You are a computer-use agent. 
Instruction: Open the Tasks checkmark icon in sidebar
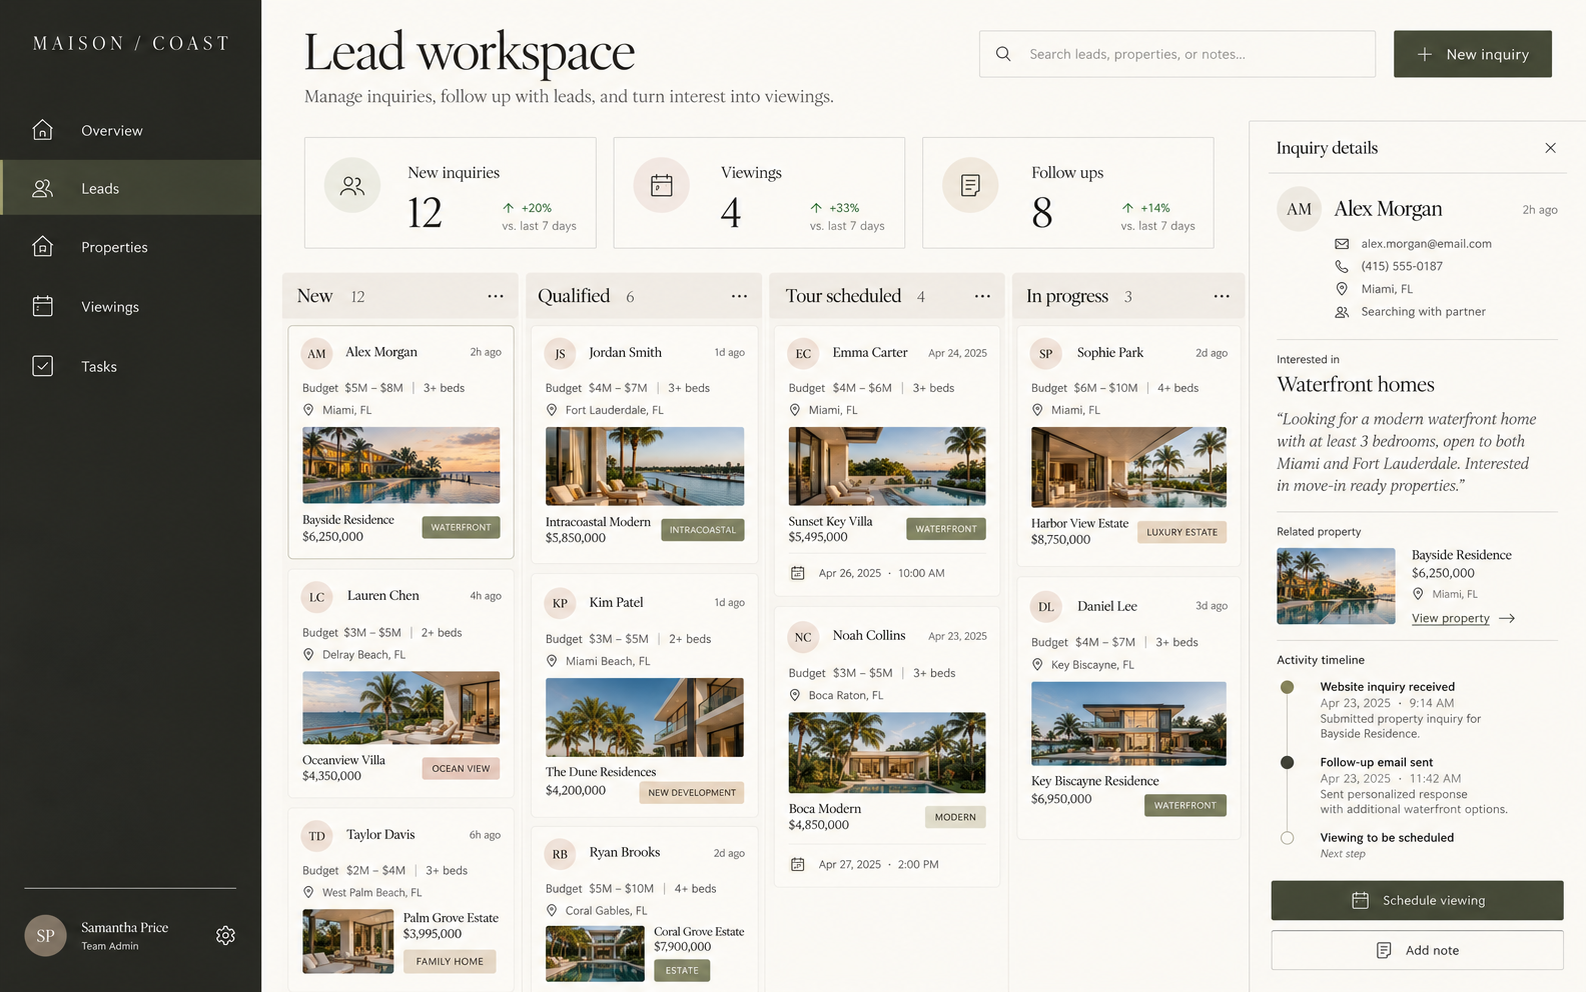coord(42,366)
